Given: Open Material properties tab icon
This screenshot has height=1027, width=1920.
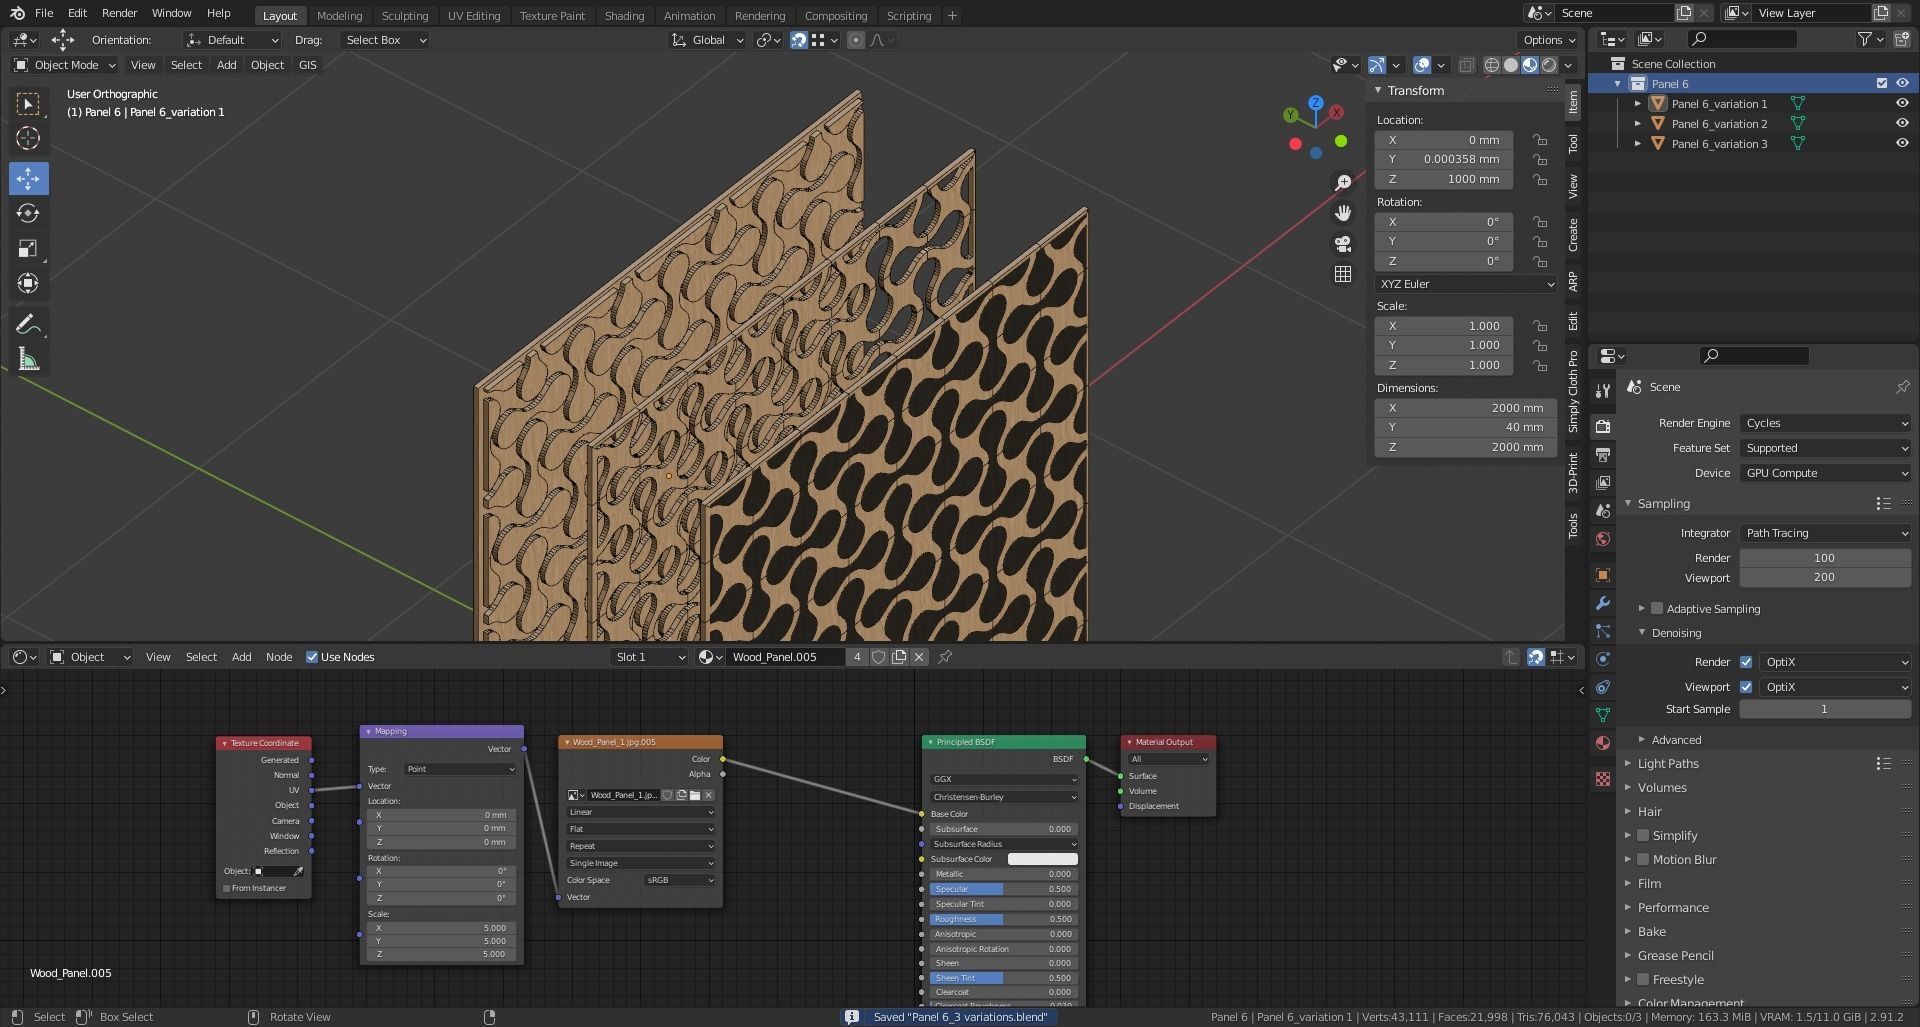Looking at the screenshot, I should click(1603, 743).
